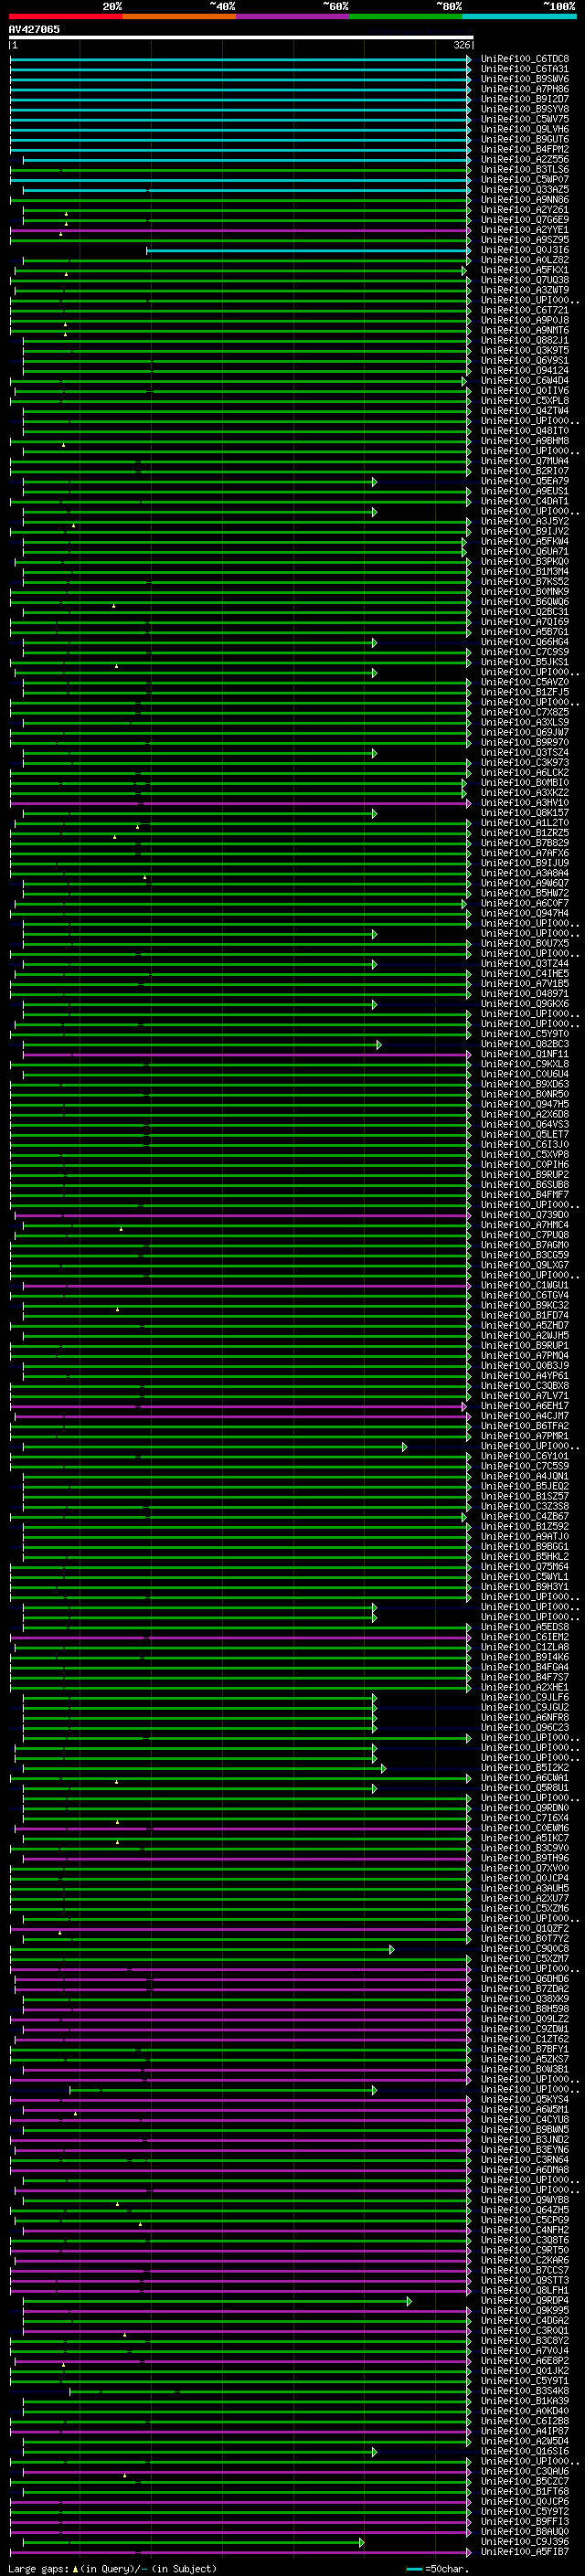Select hit UniRef100_B3CG59
The image size is (585, 2576).
pyautogui.click(x=525, y=1255)
